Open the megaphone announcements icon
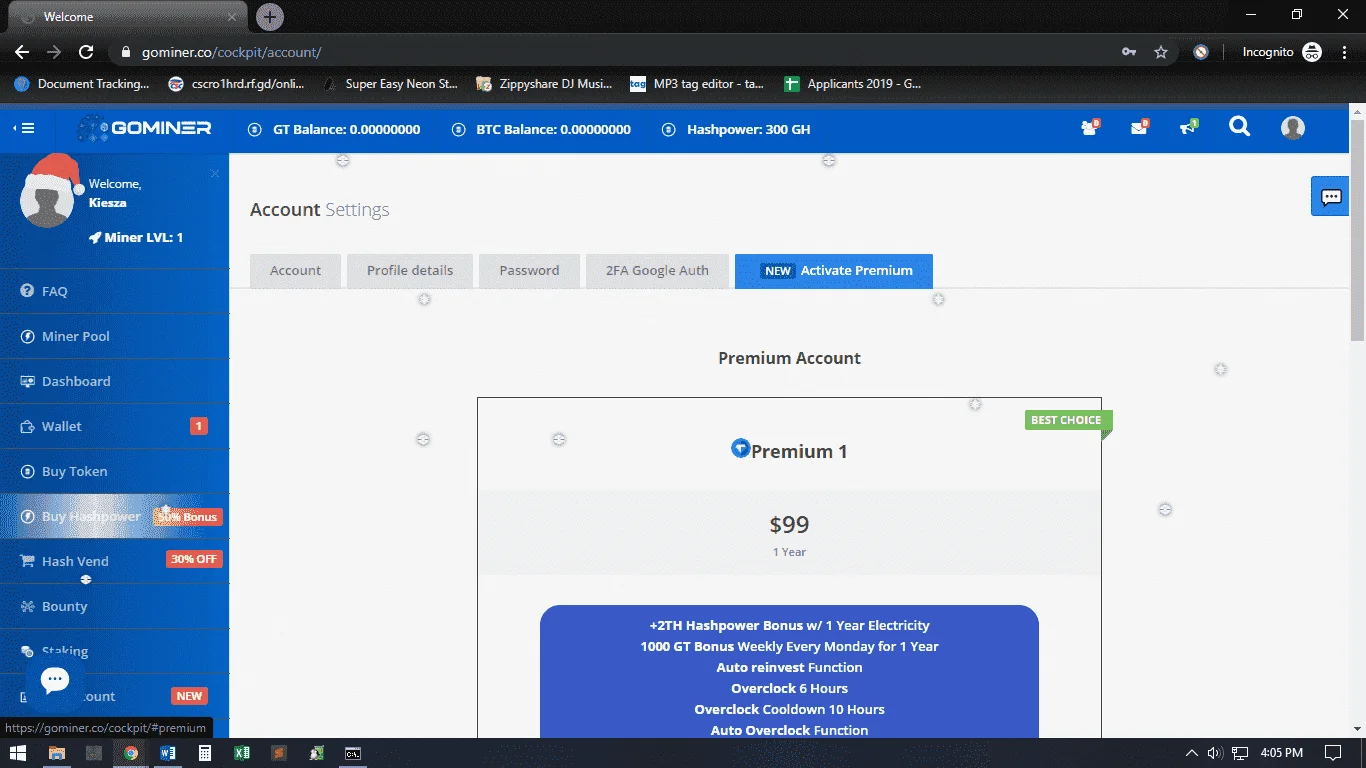The image size is (1366, 768). point(1188,127)
